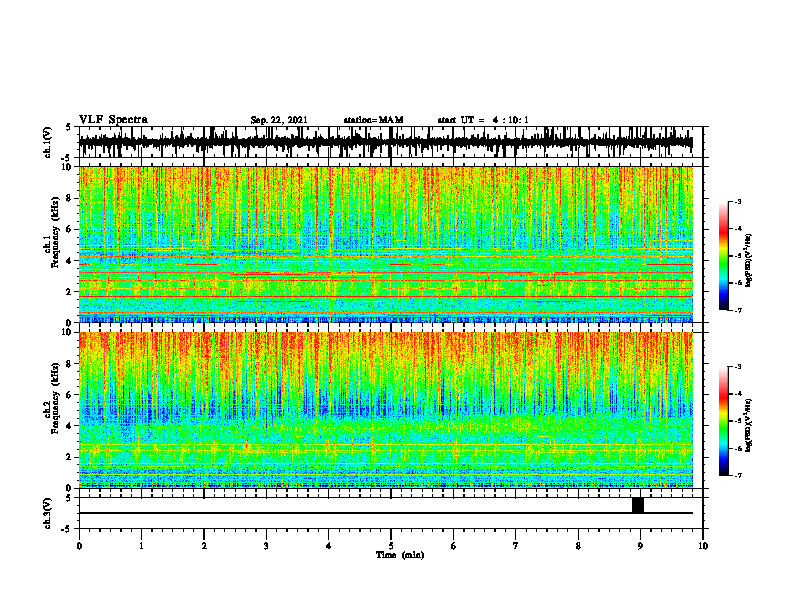The image size is (792, 612).
Task: Click the log(PSD) label beside ch.1 color bar
Action: point(750,261)
